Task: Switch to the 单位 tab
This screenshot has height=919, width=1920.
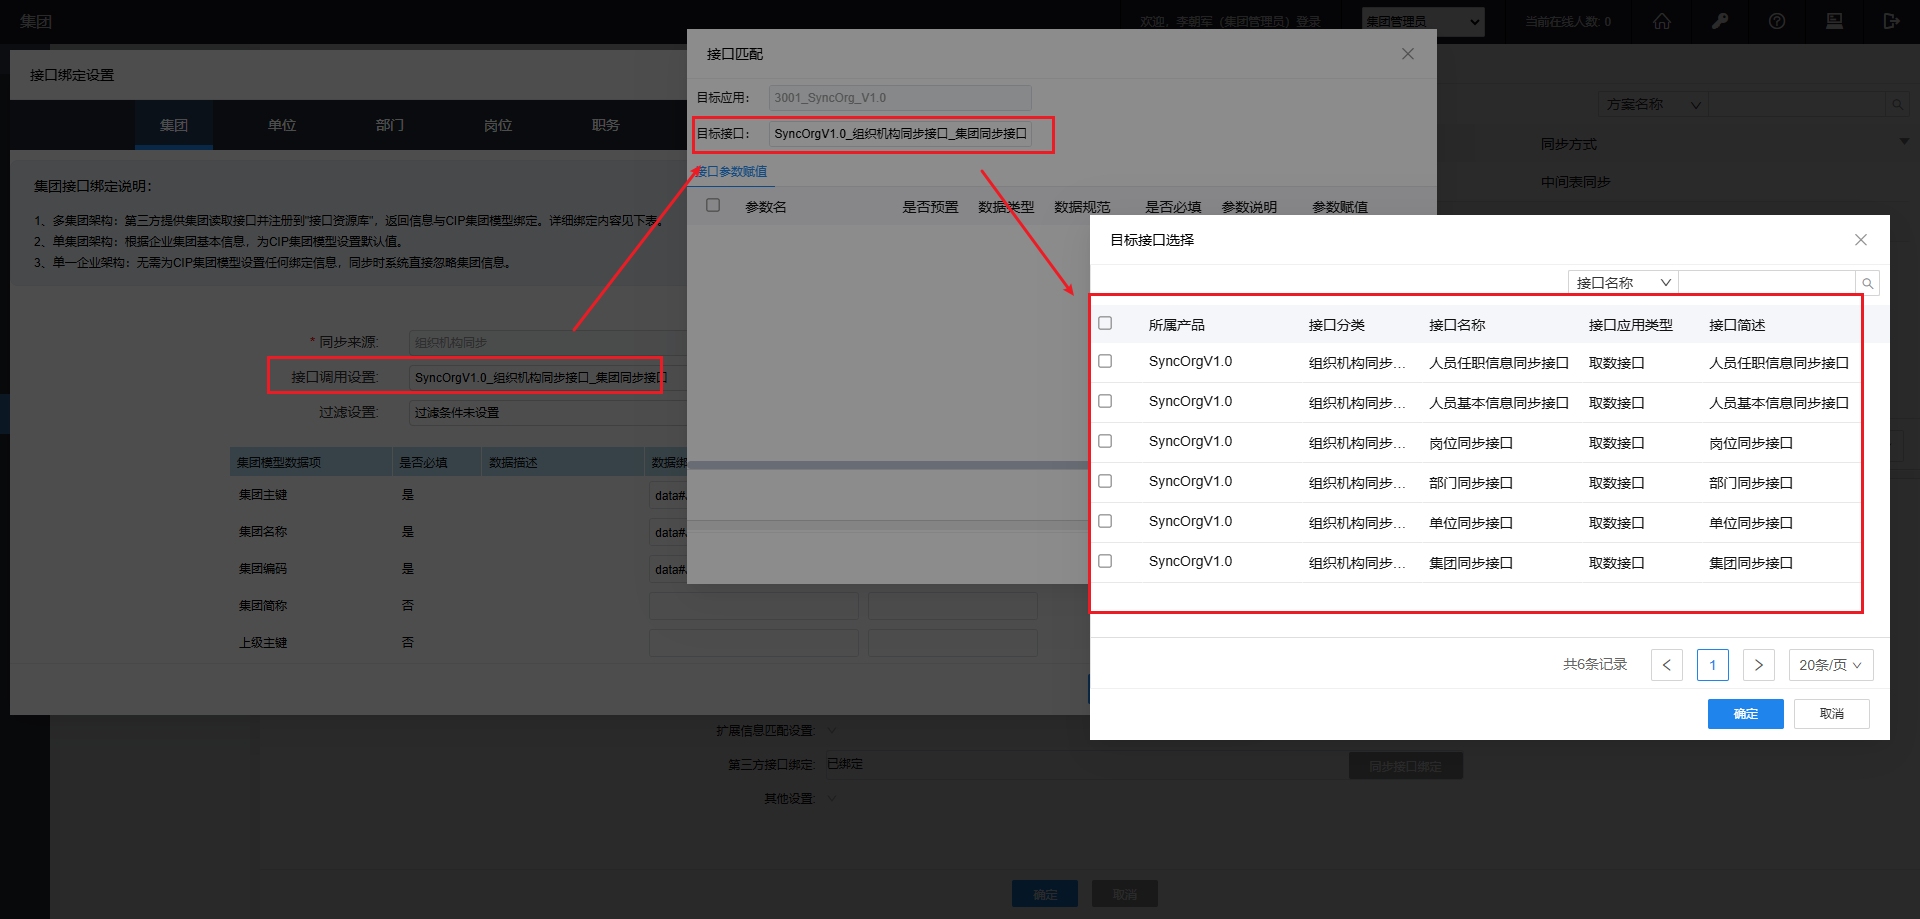Action: coord(282,125)
